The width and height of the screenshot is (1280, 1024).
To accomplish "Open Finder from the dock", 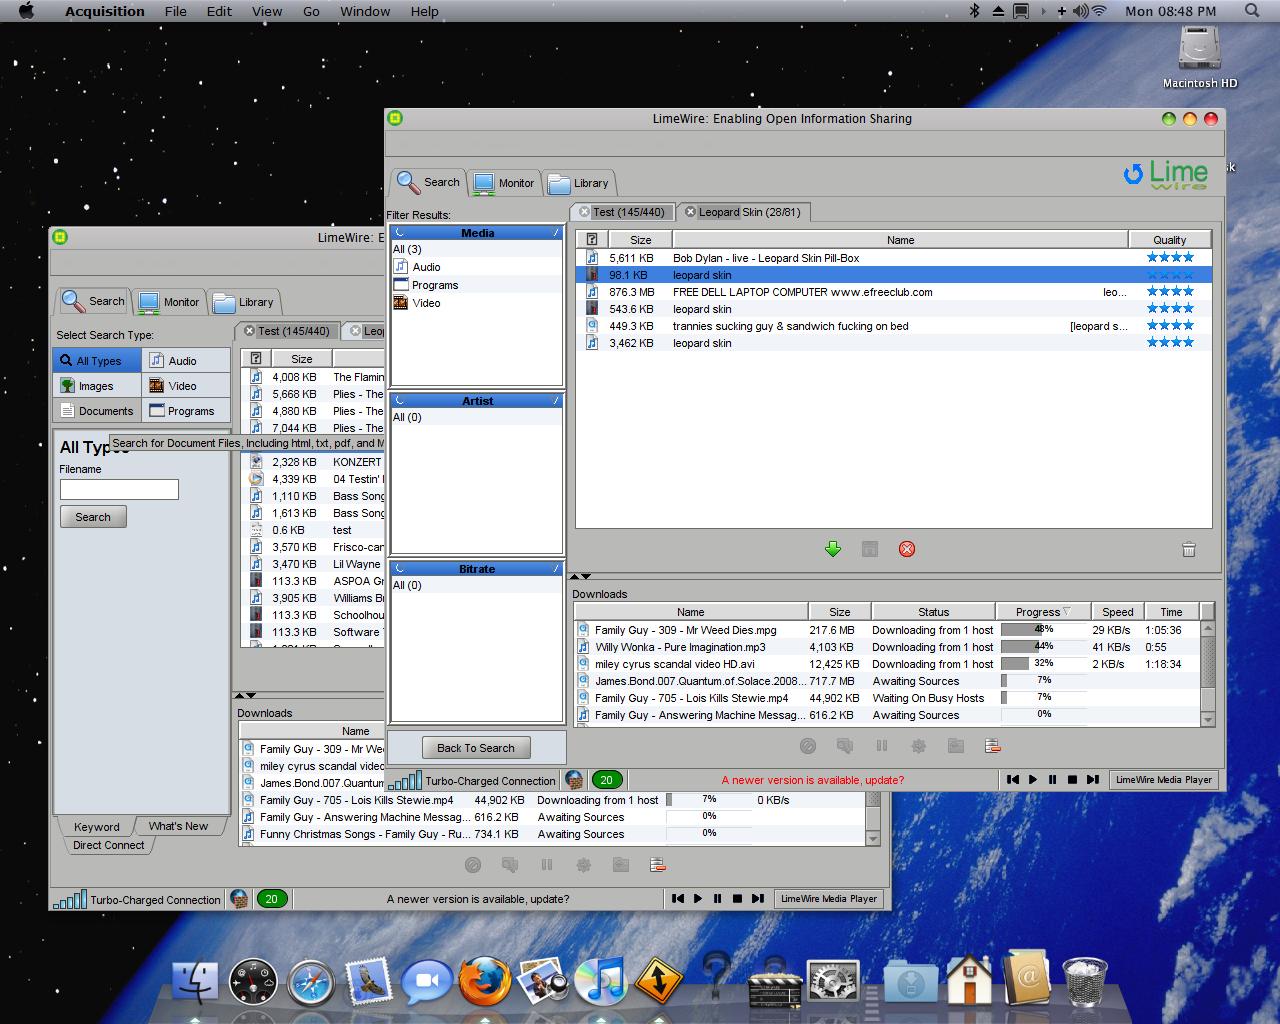I will pyautogui.click(x=196, y=981).
